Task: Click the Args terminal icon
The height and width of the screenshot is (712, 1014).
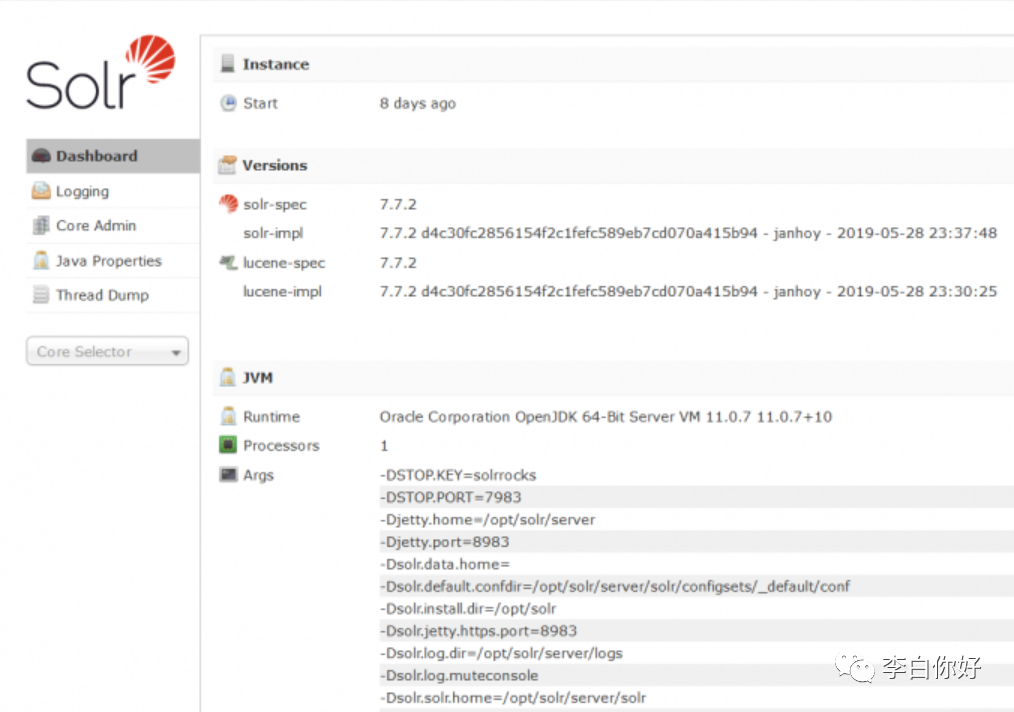Action: (x=228, y=475)
